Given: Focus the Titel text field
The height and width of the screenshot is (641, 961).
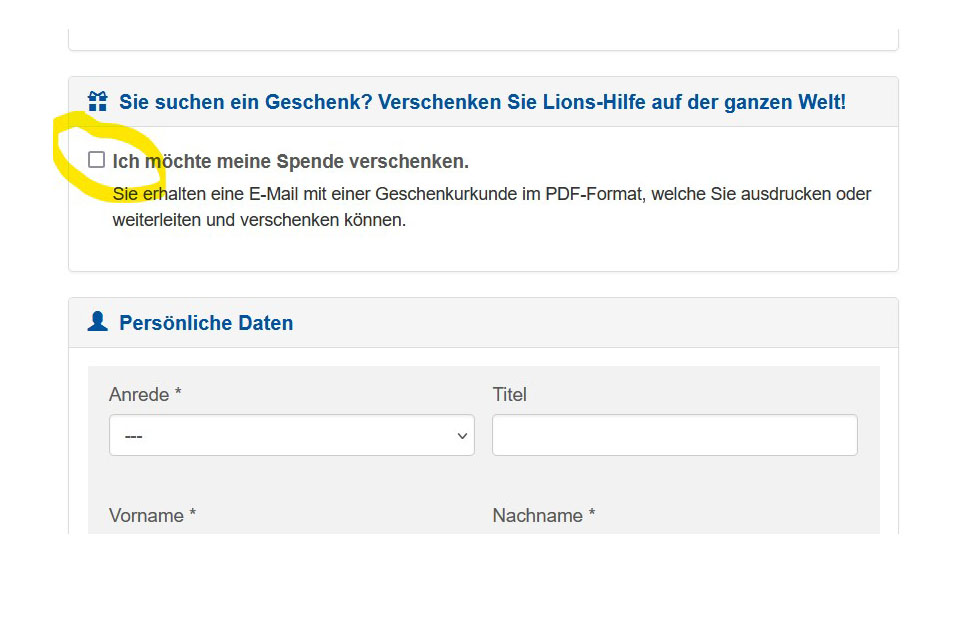Looking at the screenshot, I should tap(675, 435).
